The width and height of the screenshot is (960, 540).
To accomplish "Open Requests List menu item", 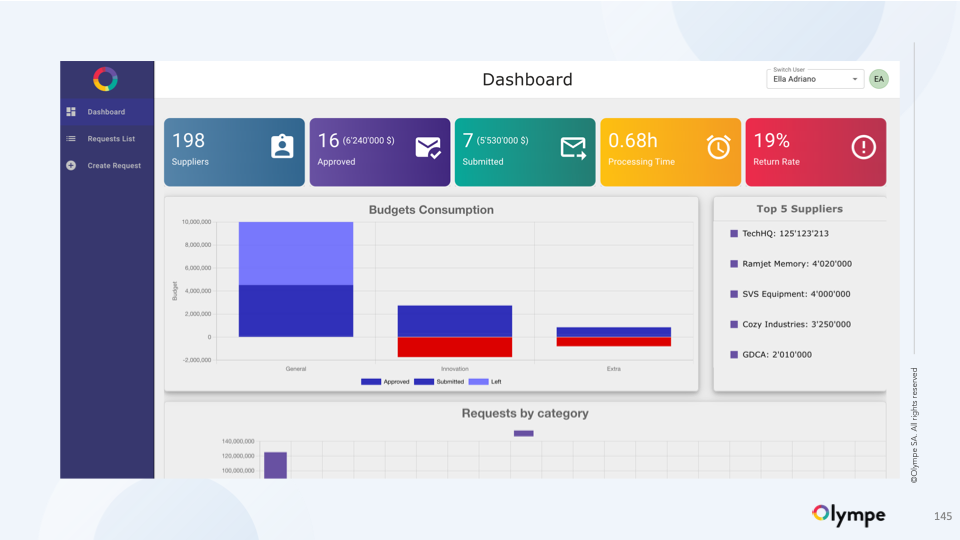I will click(107, 138).
